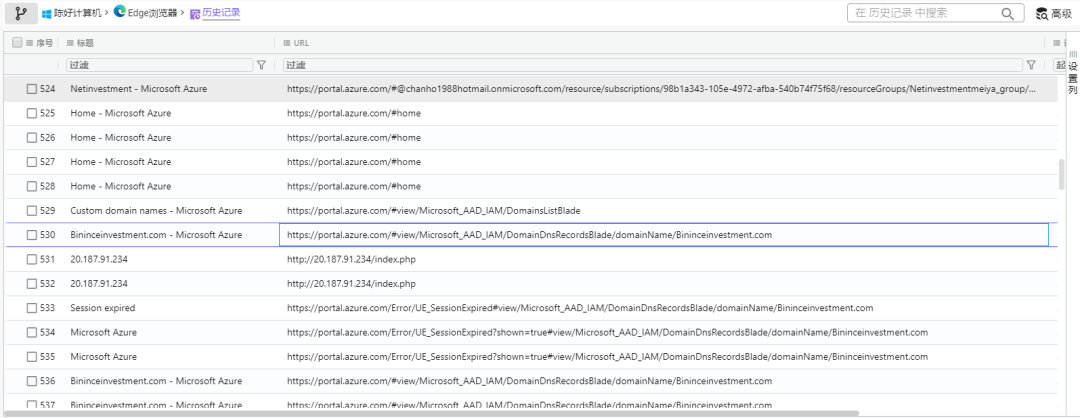Click the drag-handle icon beside 序号
1080x418 pixels.
tap(30, 43)
